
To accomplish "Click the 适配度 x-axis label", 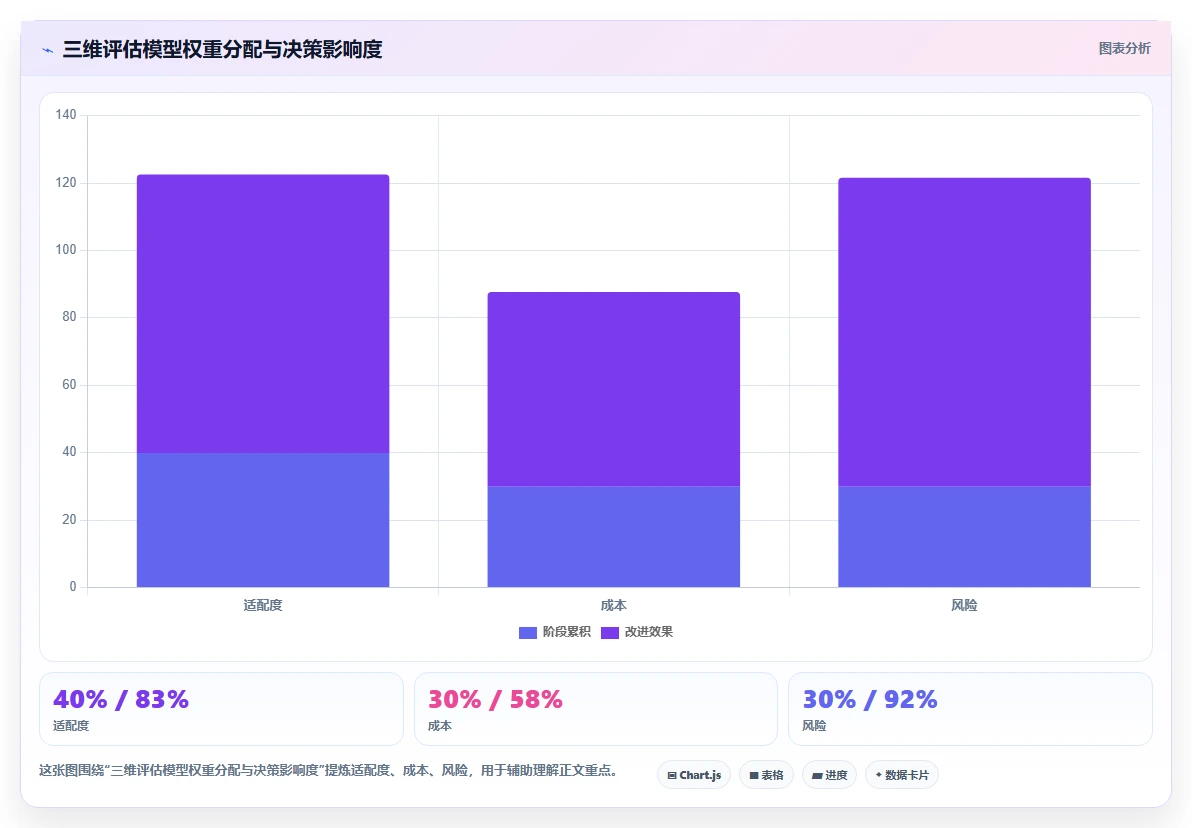I will [263, 605].
